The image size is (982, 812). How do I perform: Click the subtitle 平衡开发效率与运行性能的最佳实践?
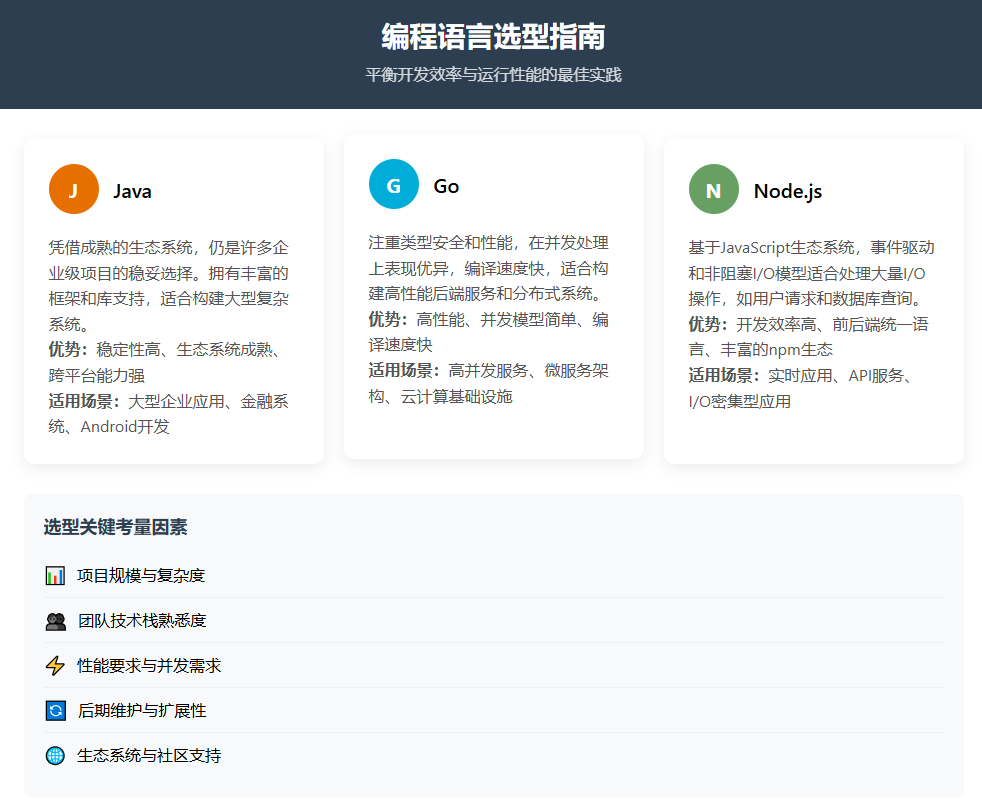coord(494,75)
